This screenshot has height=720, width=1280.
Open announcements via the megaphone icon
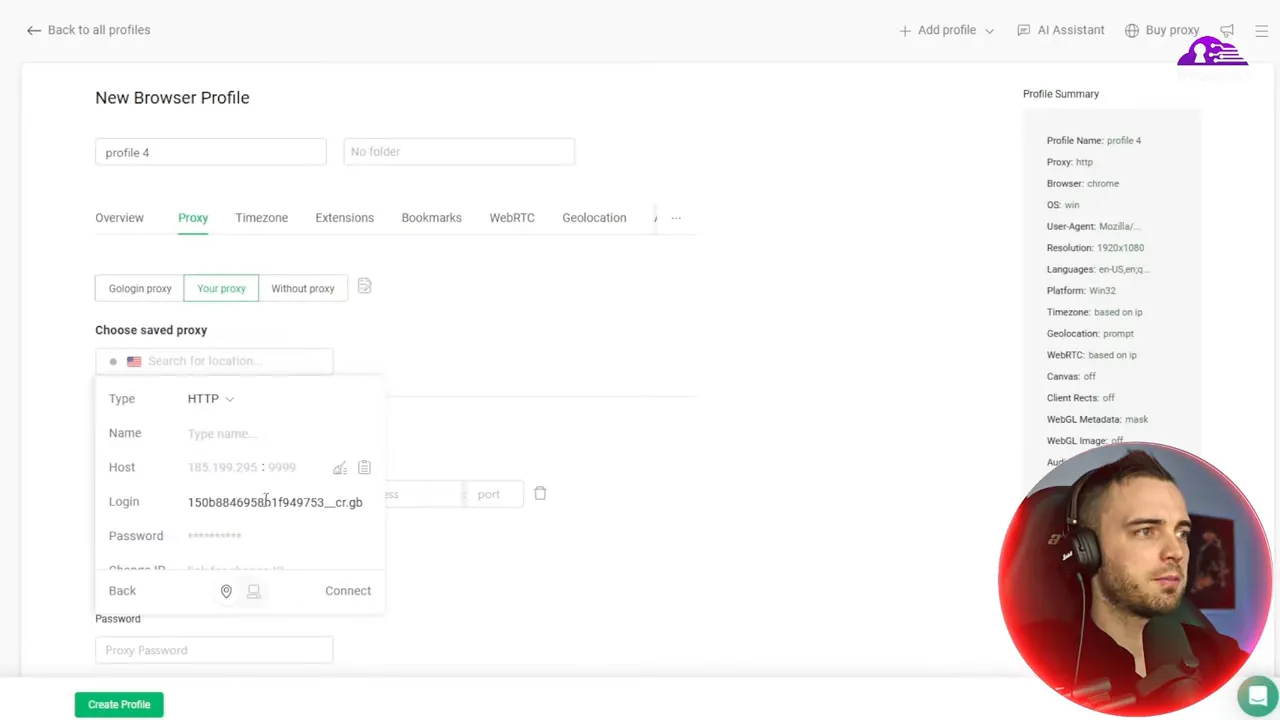(1227, 30)
